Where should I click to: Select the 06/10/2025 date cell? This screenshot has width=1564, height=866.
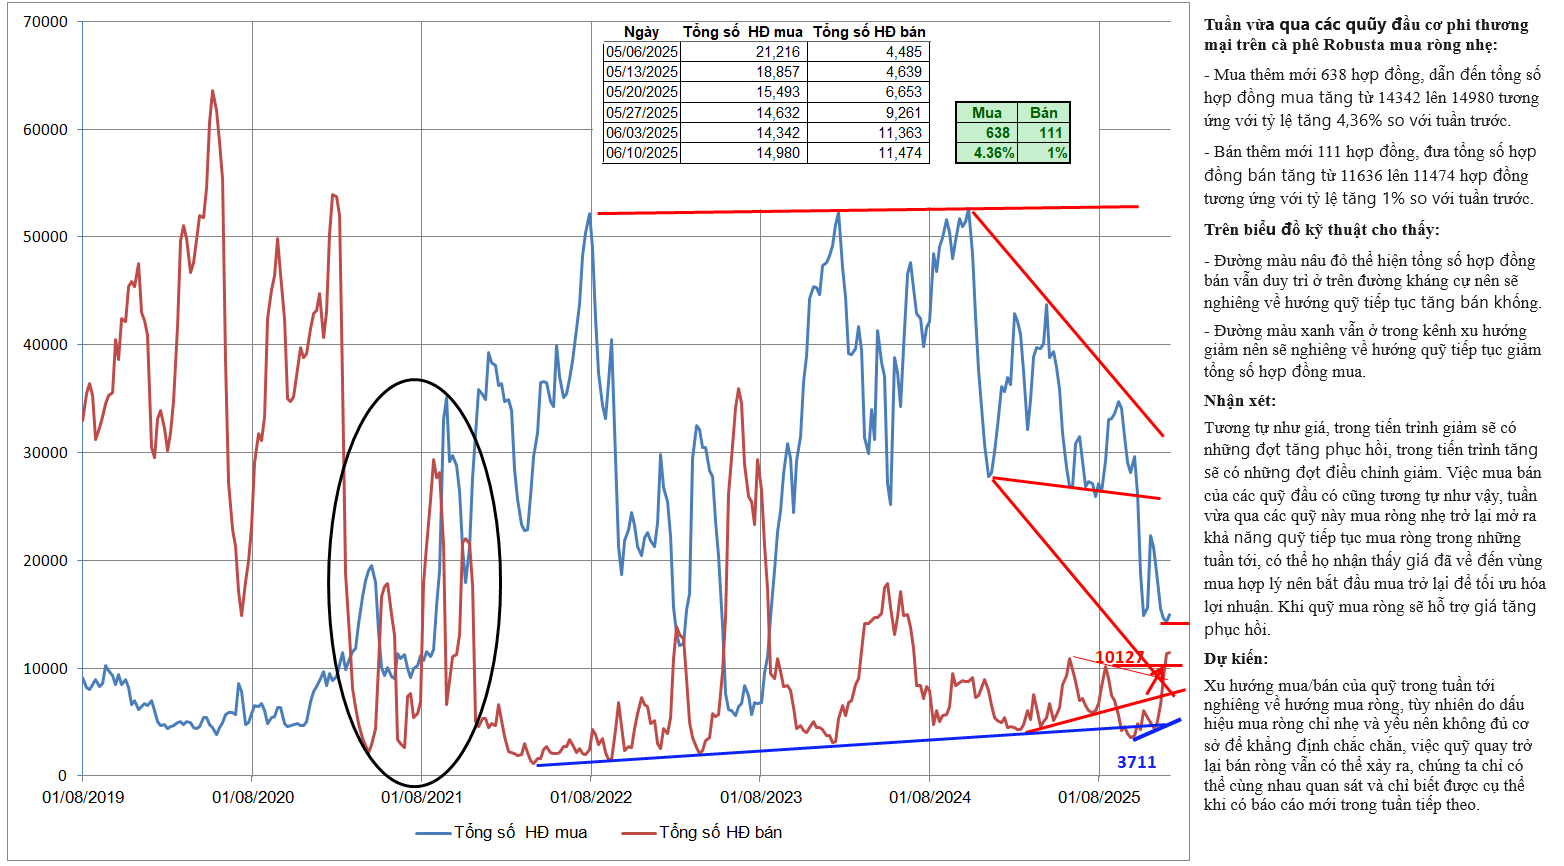coord(642,153)
